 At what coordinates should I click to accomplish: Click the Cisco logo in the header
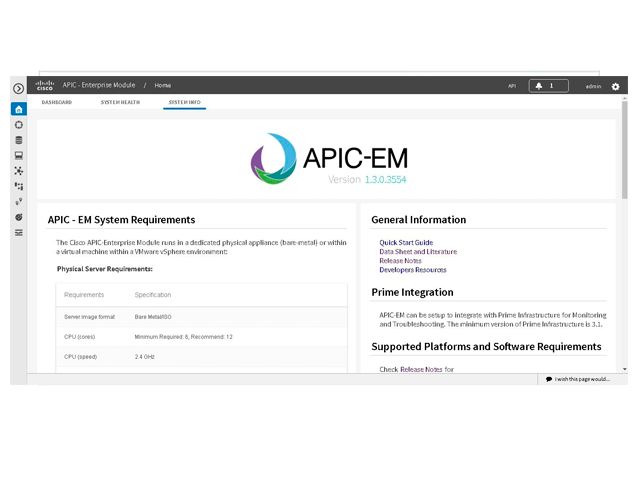(45, 86)
